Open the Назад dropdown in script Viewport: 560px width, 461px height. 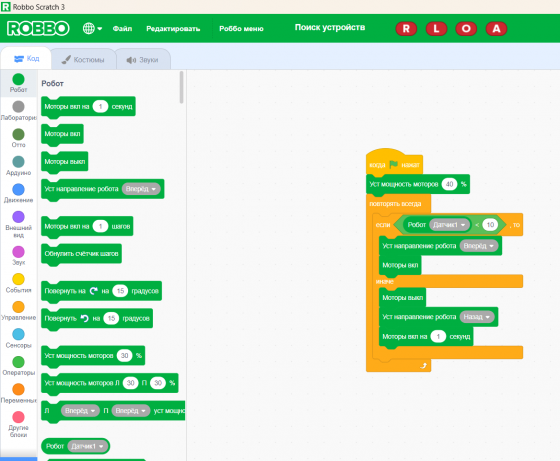coord(477,317)
